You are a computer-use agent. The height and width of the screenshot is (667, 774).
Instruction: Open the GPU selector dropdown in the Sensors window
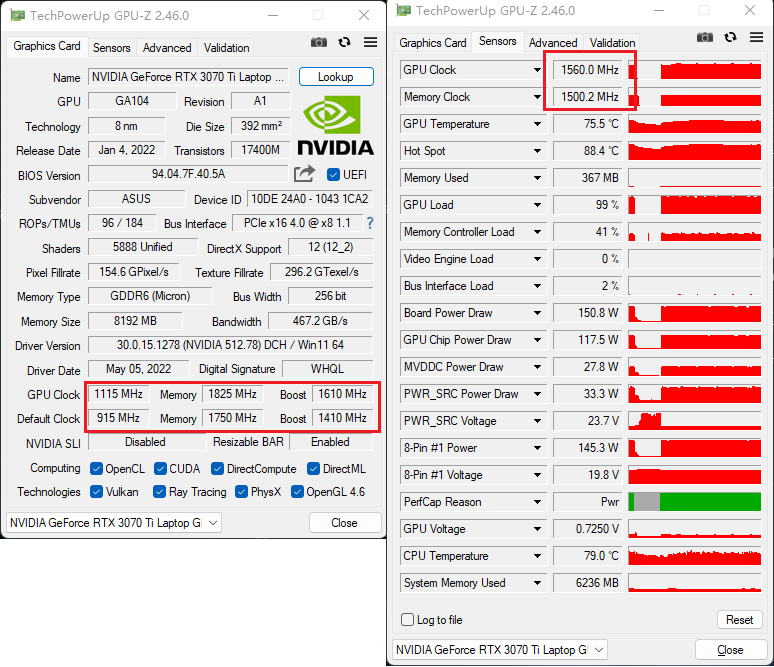click(500, 650)
